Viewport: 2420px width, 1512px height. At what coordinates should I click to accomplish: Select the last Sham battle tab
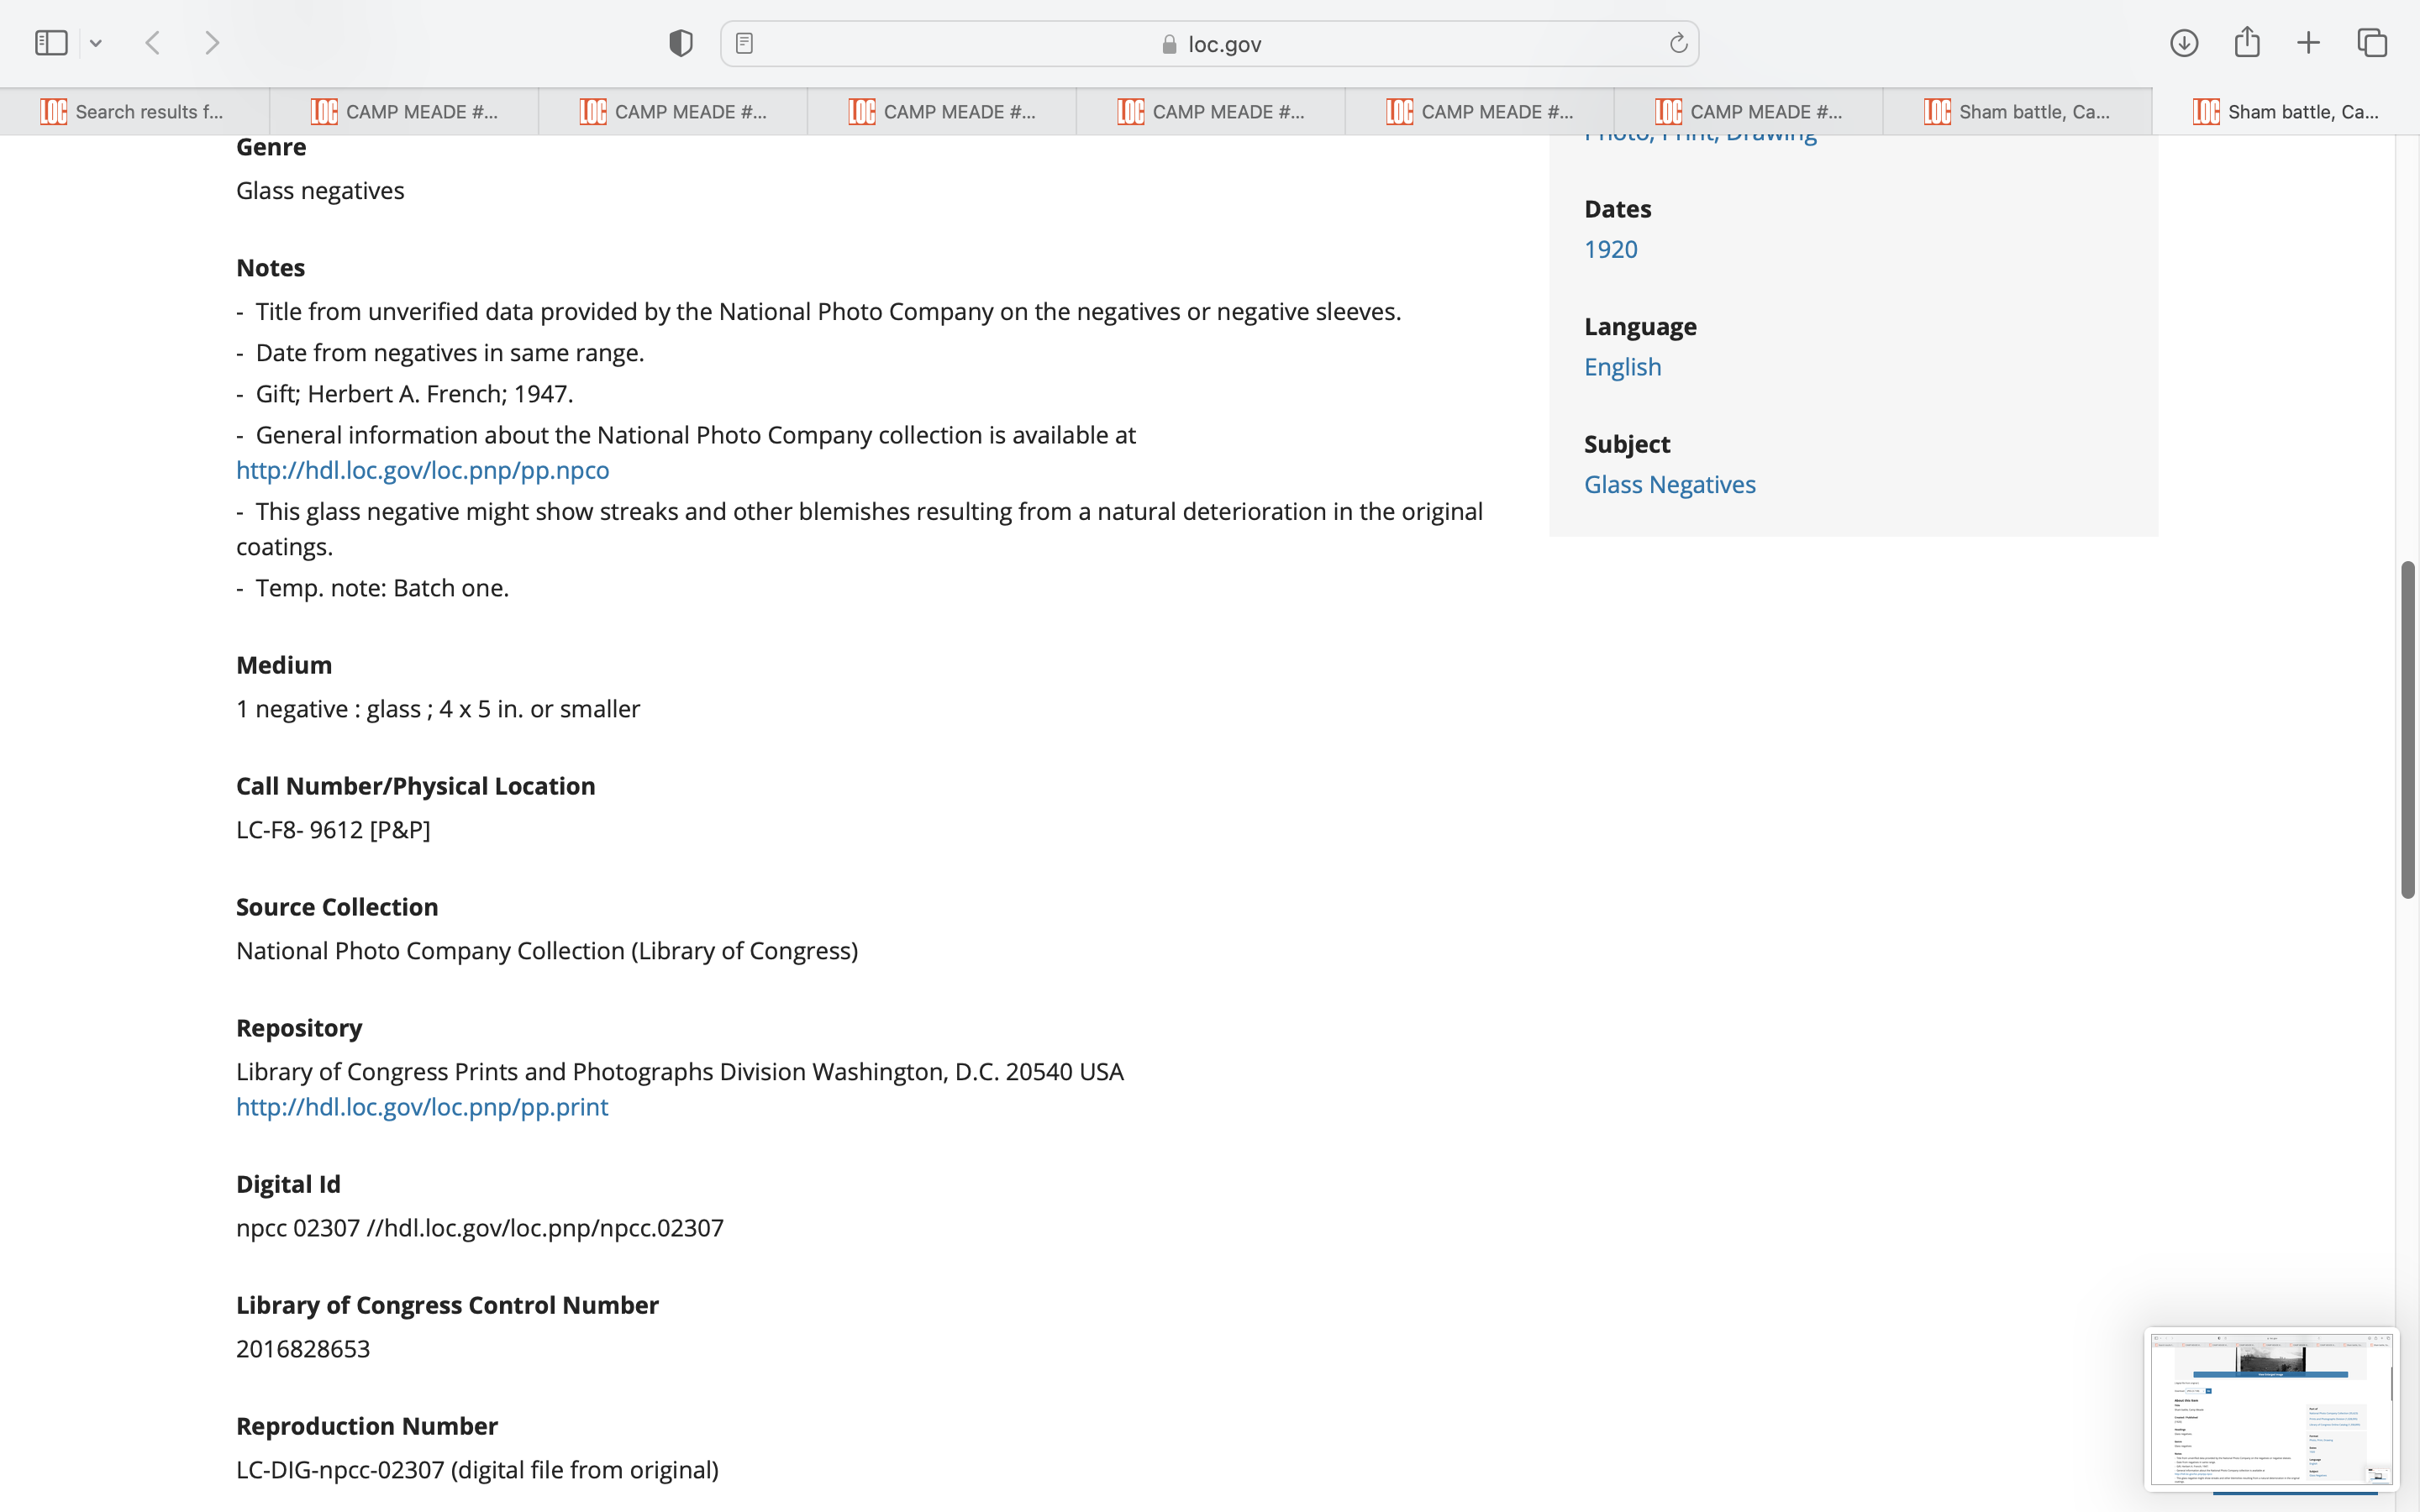[x=2286, y=112]
